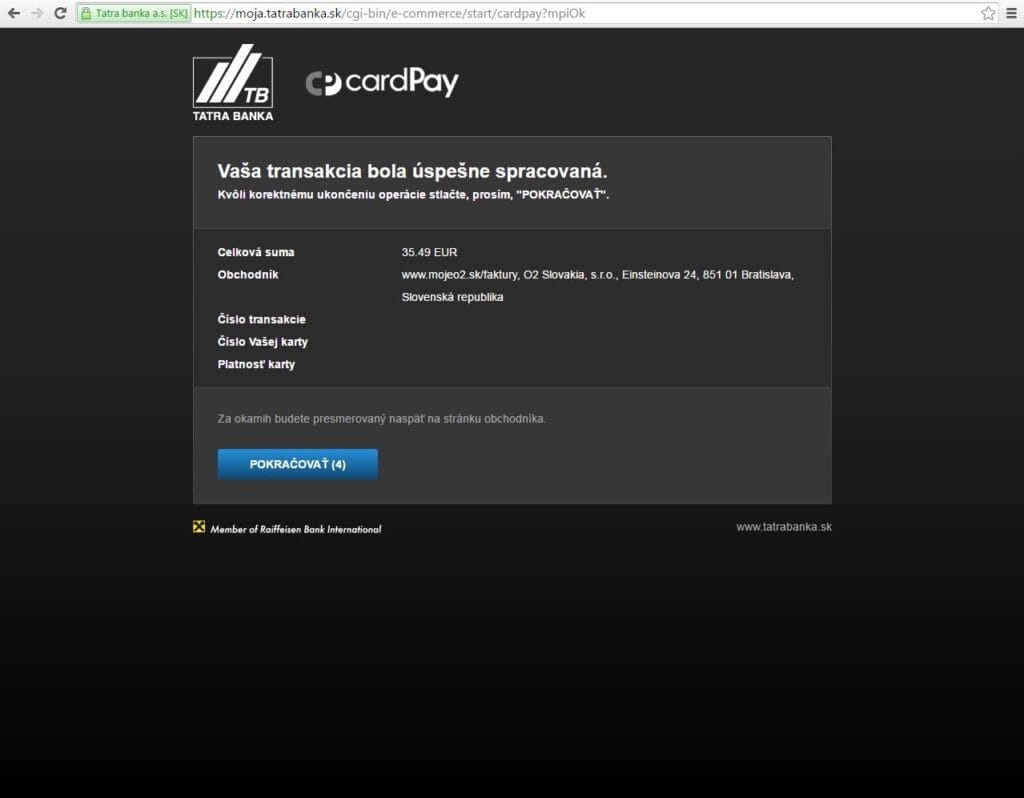The height and width of the screenshot is (798, 1024).
Task: Click the 'Vaša transakcia bola úspešne spracovaná' heading
Action: 412,171
